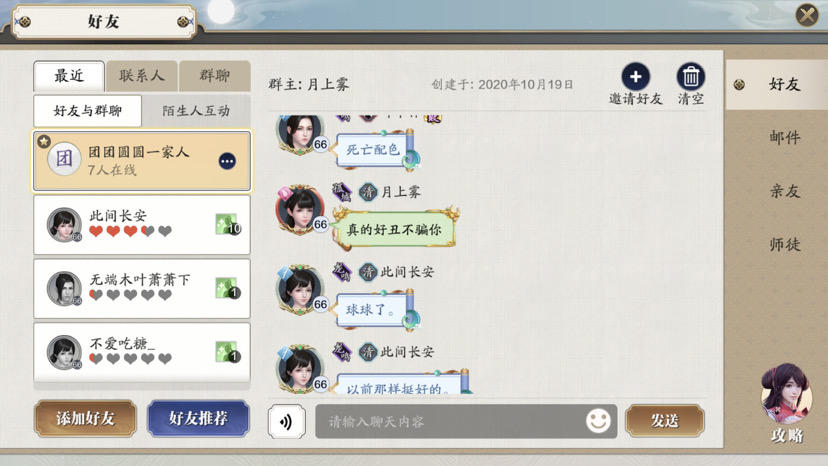Open the three-dot menu on 团团圆圆一家人
Viewport: 828px width, 466px height.
point(227,161)
